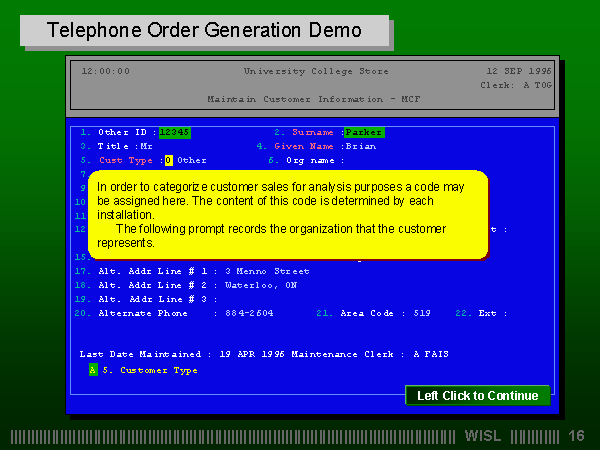Click the WISL label in the footer
Viewport: 600px width, 450px height.
(485, 436)
